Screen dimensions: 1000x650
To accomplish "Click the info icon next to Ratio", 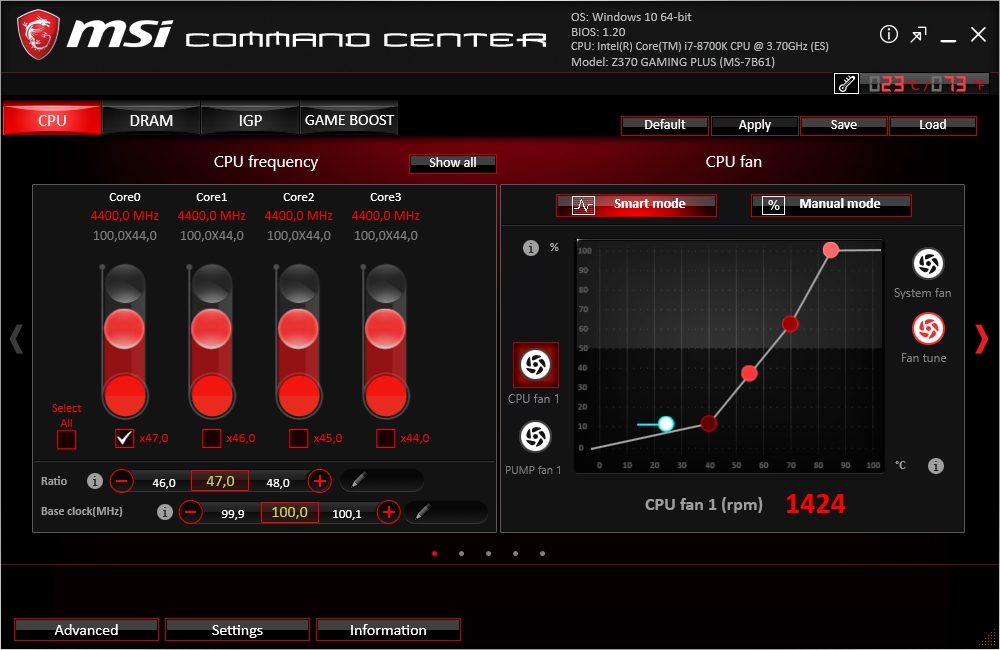I will (x=95, y=481).
